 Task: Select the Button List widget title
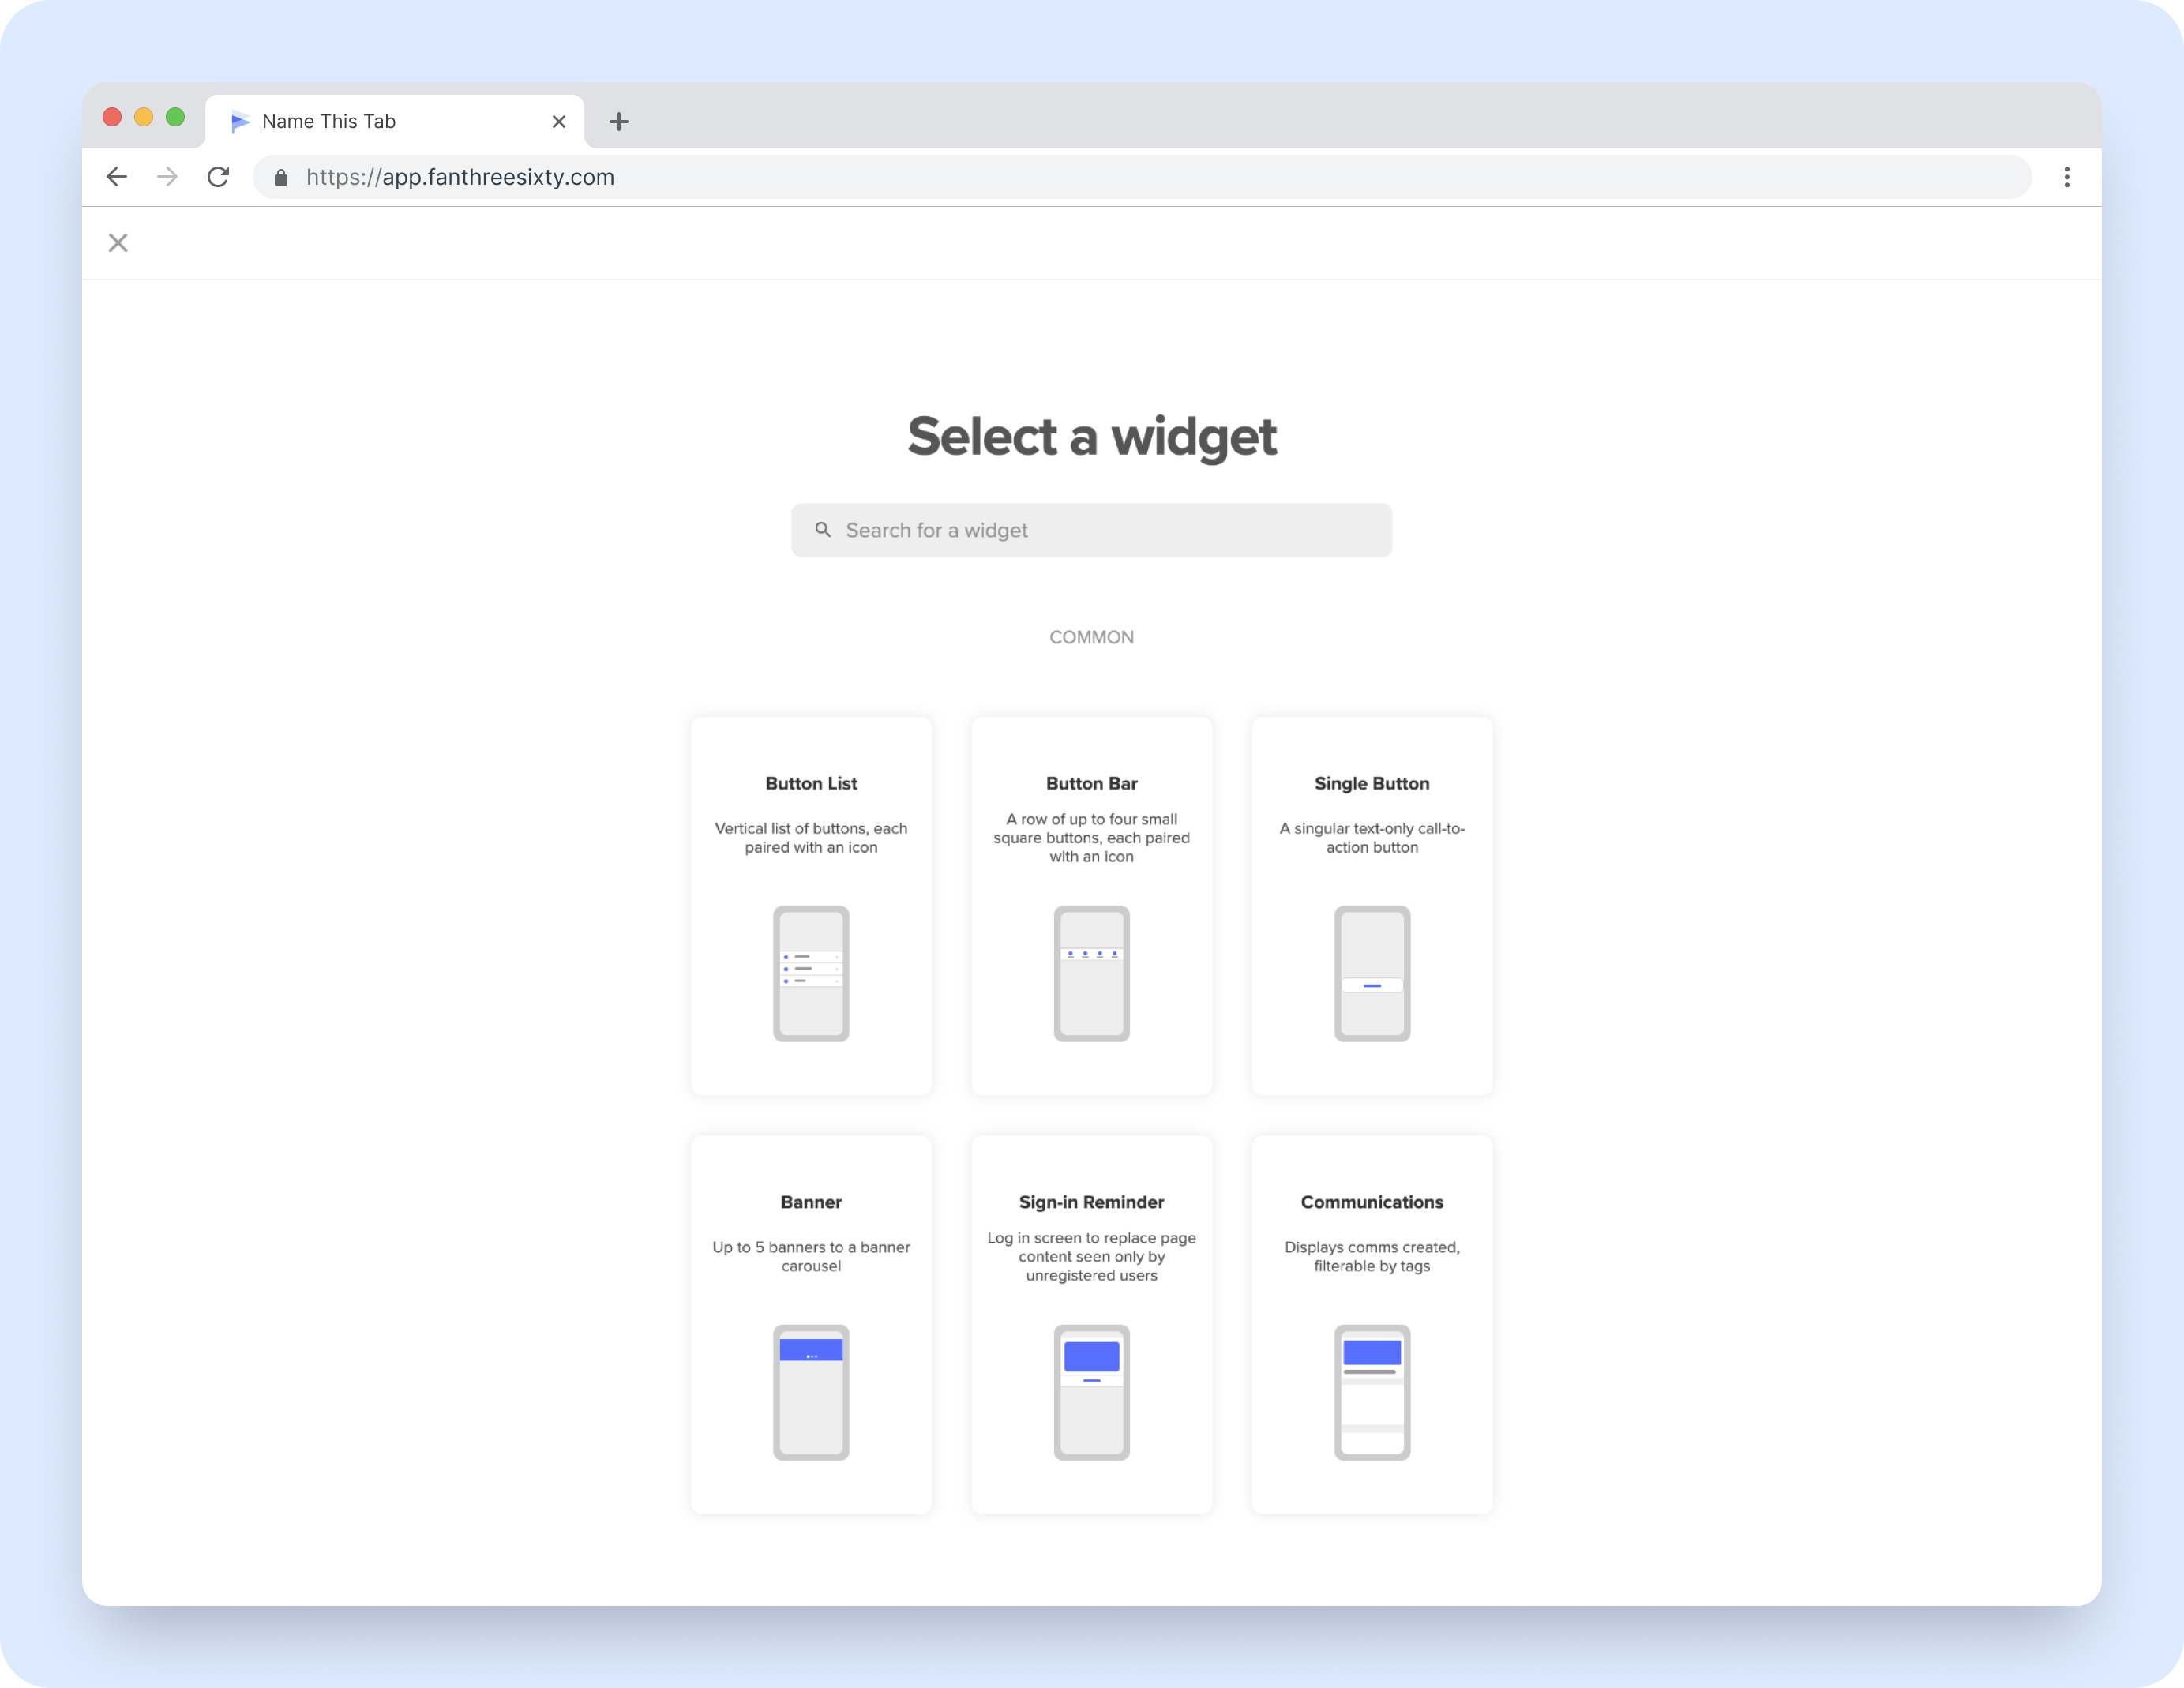coord(811,784)
